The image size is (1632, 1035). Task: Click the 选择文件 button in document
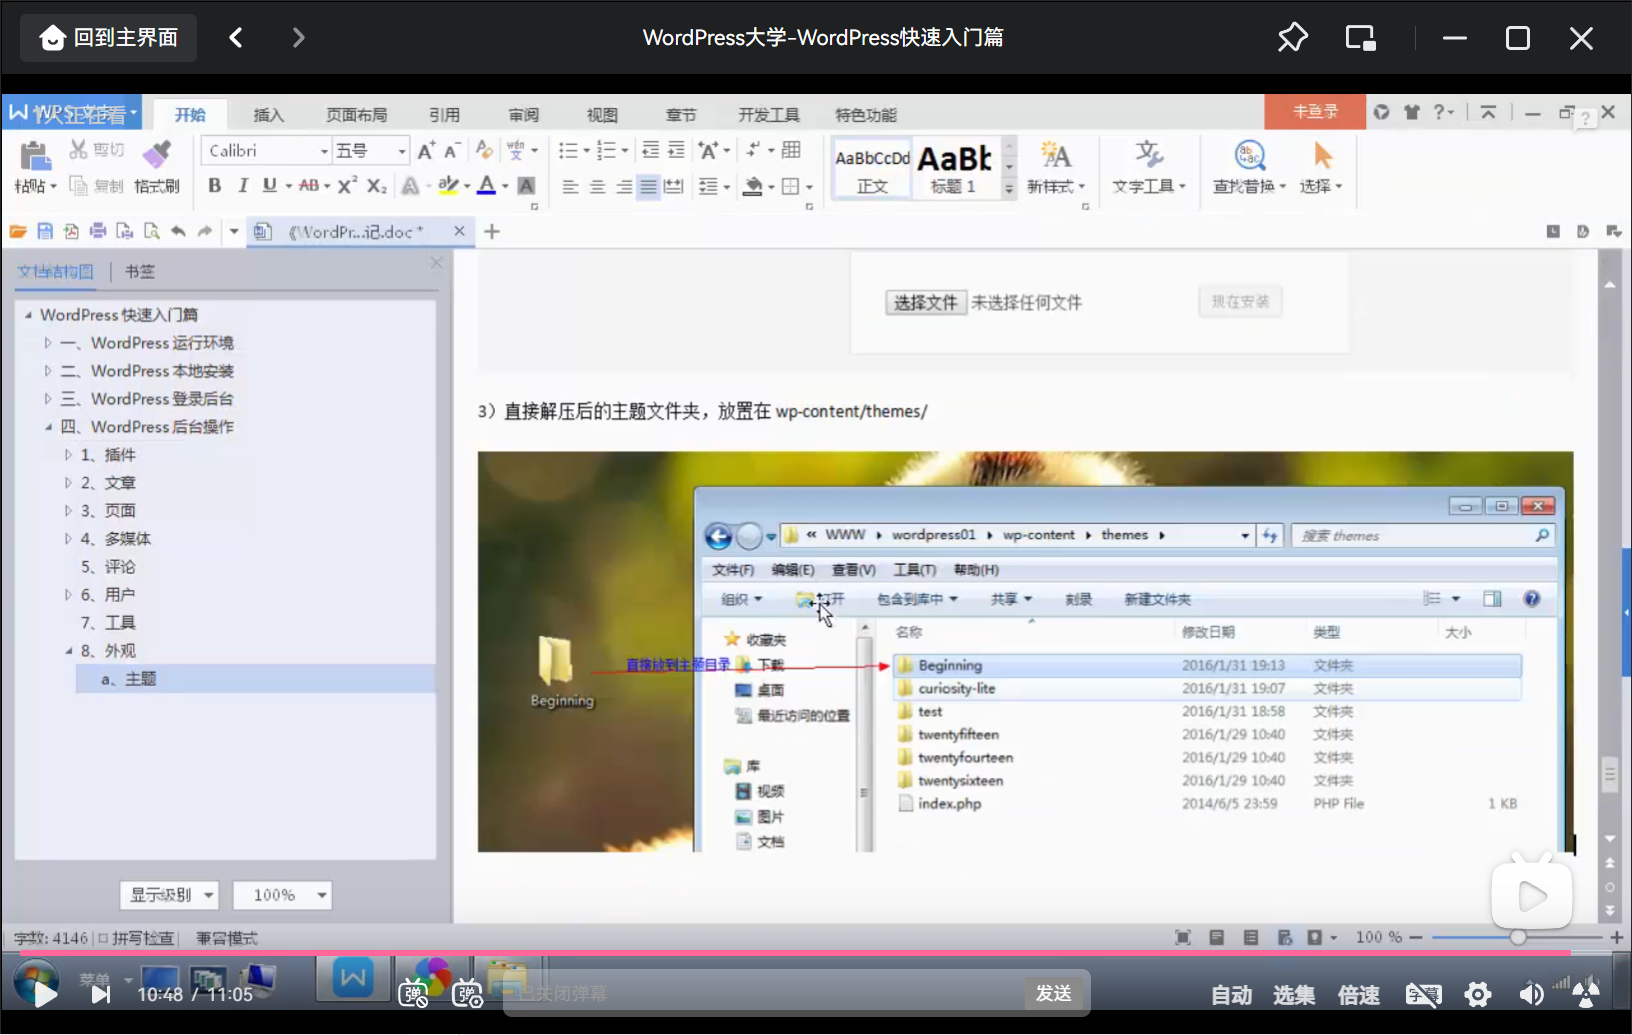[925, 303]
